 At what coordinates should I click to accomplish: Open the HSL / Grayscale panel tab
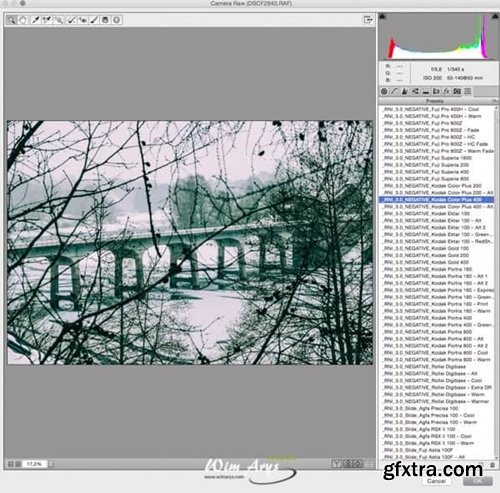click(415, 91)
